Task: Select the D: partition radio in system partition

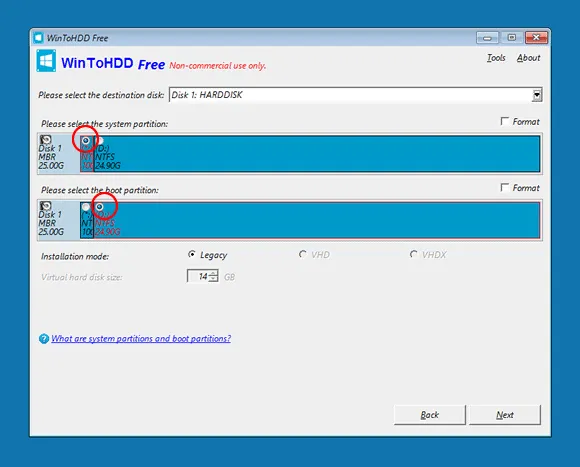Action: point(99,141)
